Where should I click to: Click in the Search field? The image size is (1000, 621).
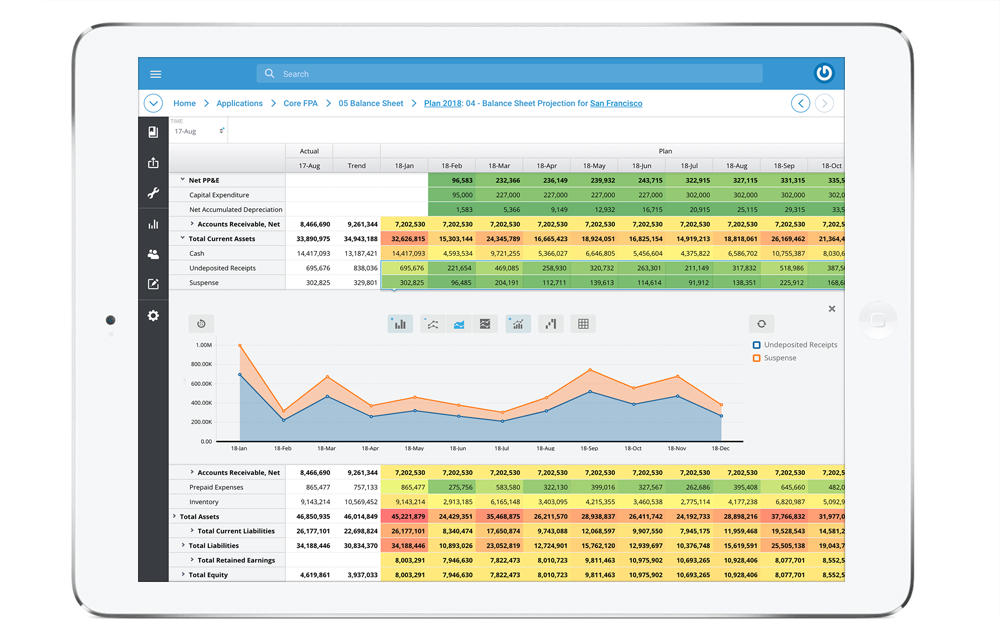tap(510, 73)
